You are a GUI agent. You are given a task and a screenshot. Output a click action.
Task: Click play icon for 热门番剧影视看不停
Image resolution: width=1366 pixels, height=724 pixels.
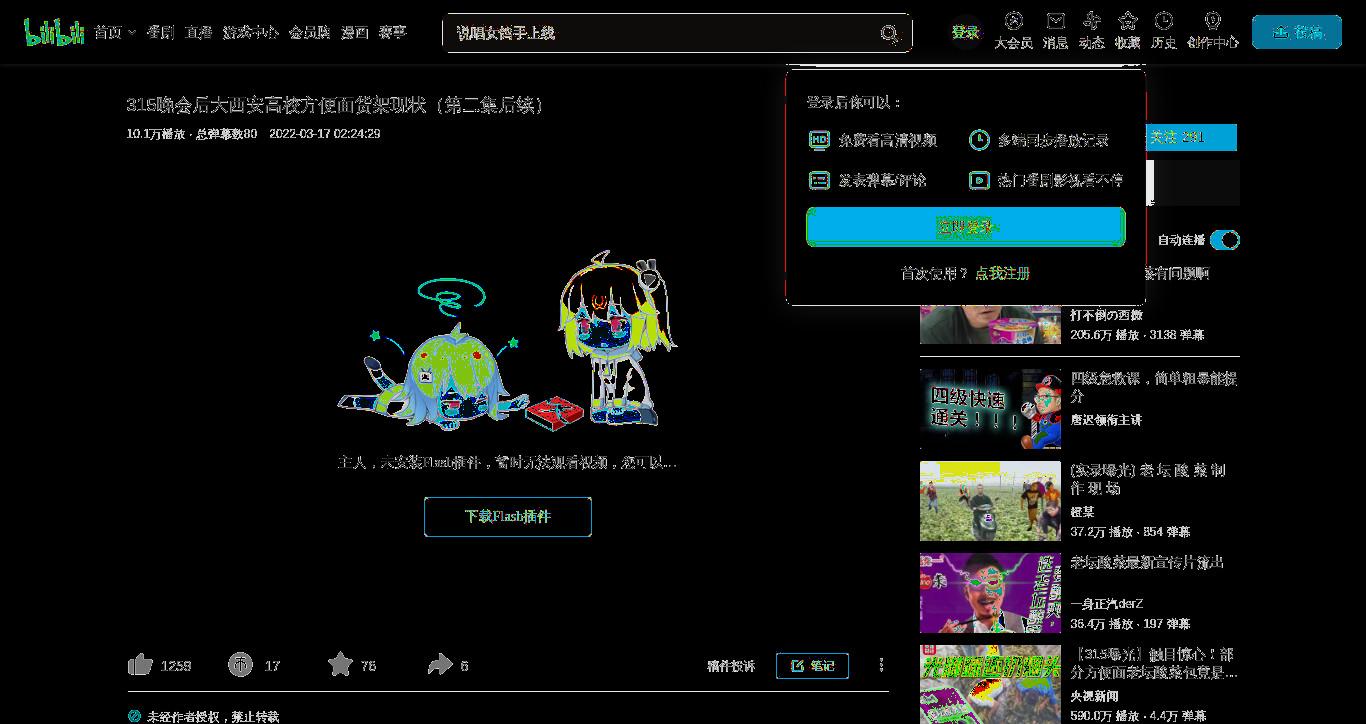pos(979,180)
